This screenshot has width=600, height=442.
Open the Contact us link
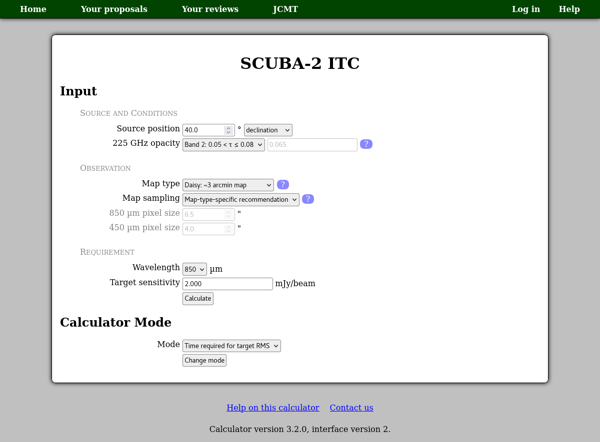click(x=351, y=408)
